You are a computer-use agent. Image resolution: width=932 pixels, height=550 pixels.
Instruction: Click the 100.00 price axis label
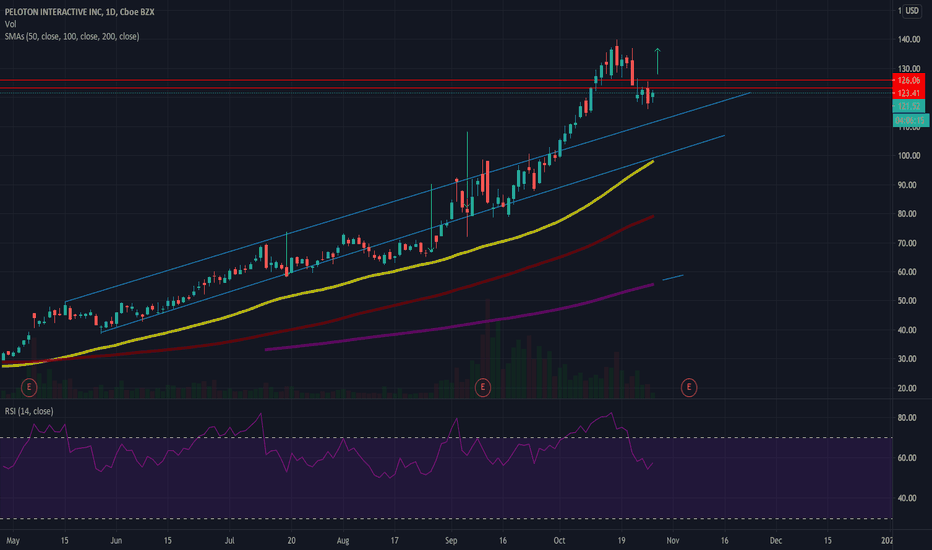(x=909, y=156)
